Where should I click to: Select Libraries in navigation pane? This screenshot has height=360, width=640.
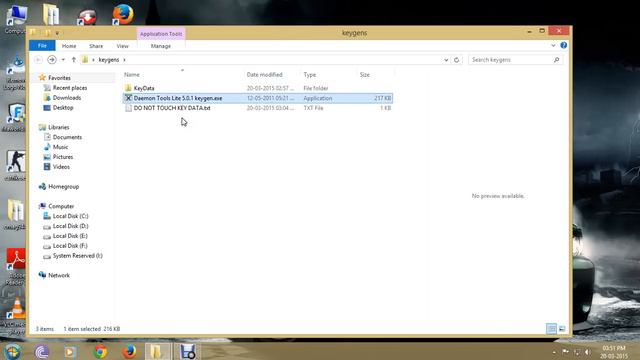pos(58,127)
